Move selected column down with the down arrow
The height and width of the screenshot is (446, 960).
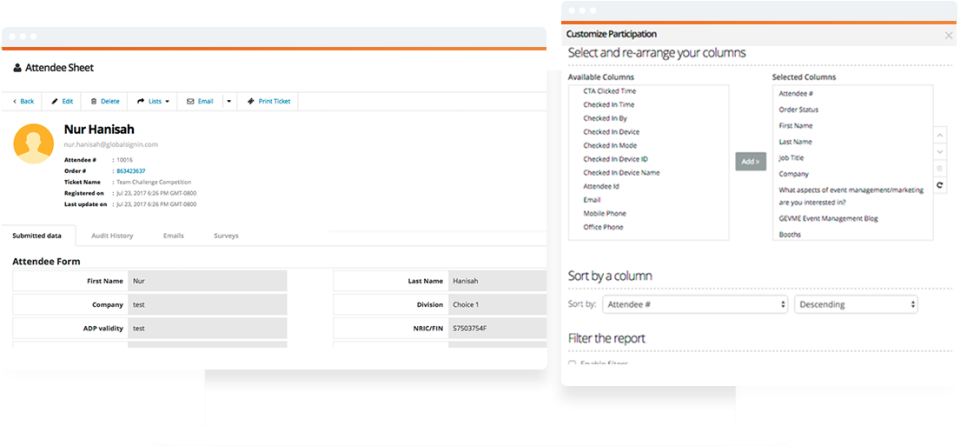point(940,151)
